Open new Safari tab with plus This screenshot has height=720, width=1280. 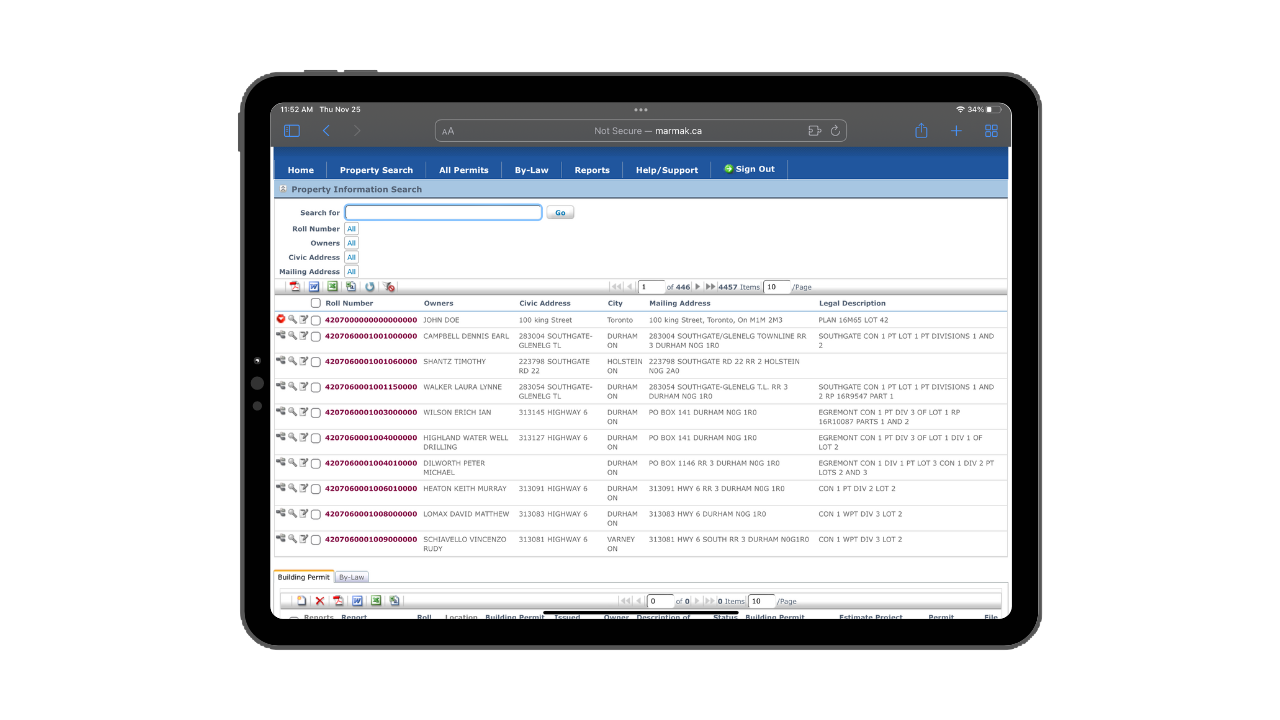956,131
